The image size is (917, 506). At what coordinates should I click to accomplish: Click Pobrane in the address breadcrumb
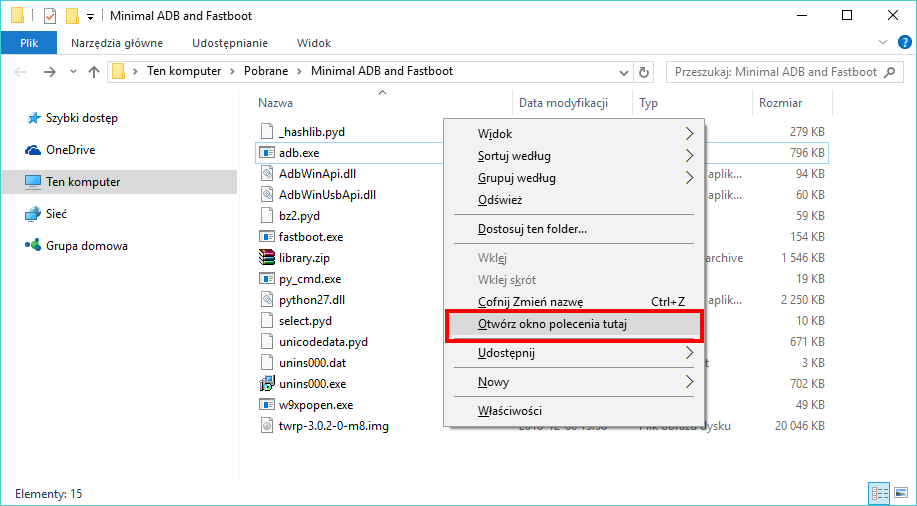coord(266,71)
